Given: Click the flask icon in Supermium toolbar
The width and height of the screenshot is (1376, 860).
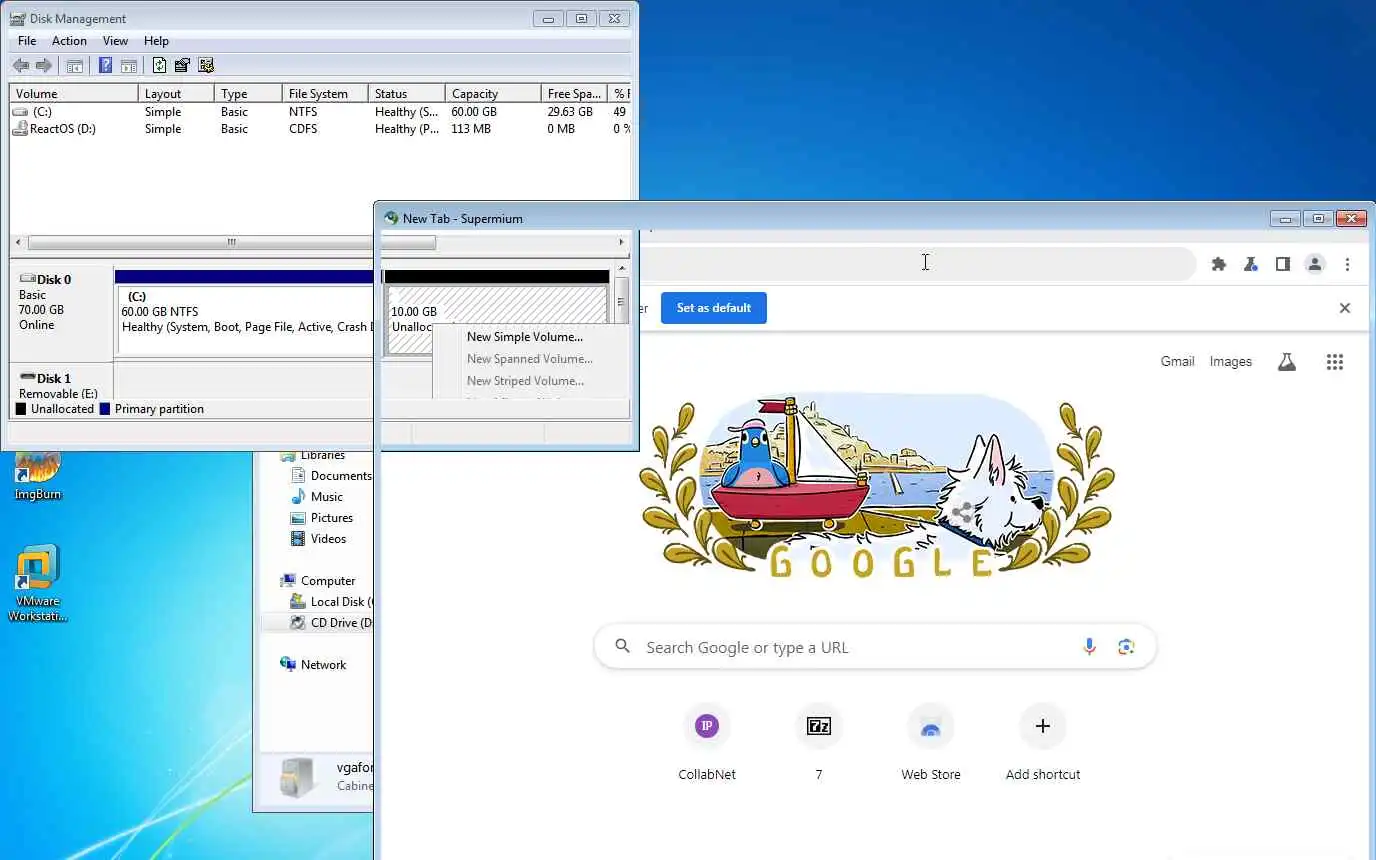Looking at the screenshot, I should click(x=1250, y=264).
